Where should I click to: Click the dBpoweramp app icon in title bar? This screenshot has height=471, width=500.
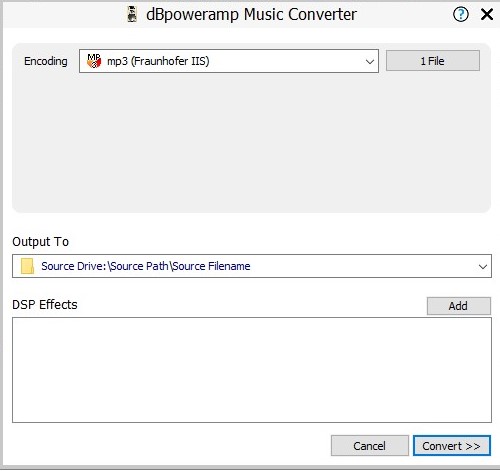click(x=132, y=15)
